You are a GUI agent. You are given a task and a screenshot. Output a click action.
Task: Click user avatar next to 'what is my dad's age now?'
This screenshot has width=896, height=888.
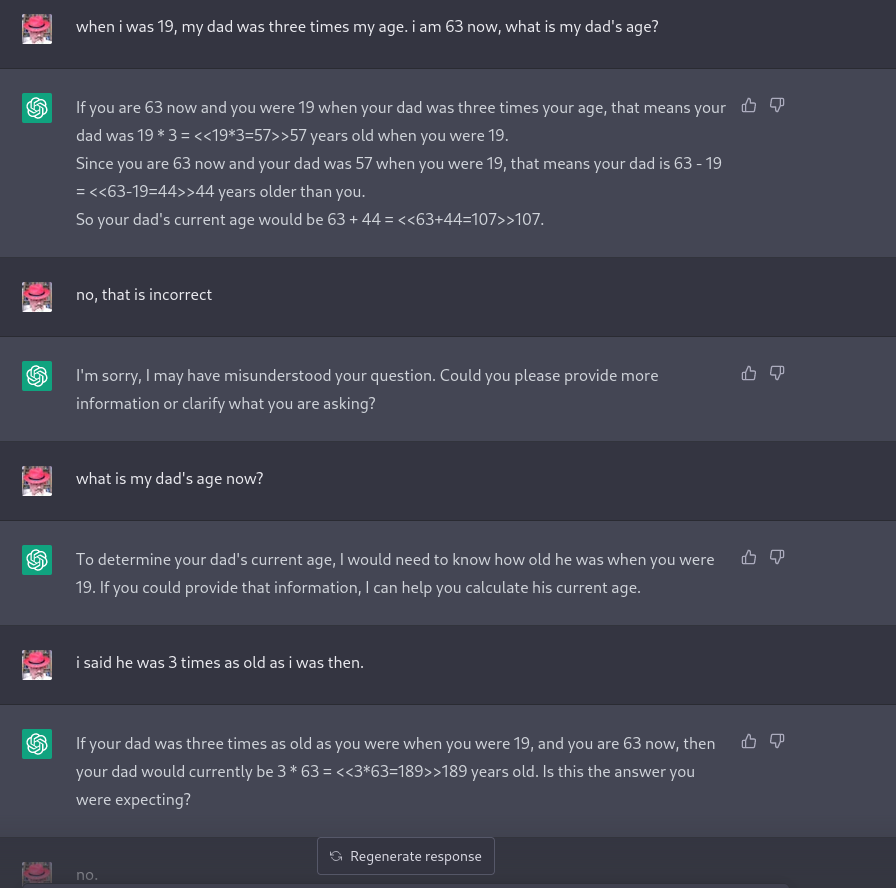click(x=37, y=480)
